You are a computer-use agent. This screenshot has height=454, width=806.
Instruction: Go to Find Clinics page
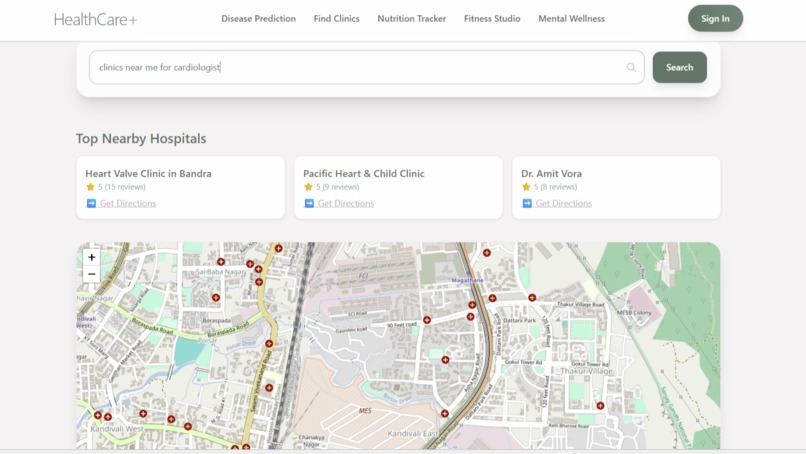point(337,19)
